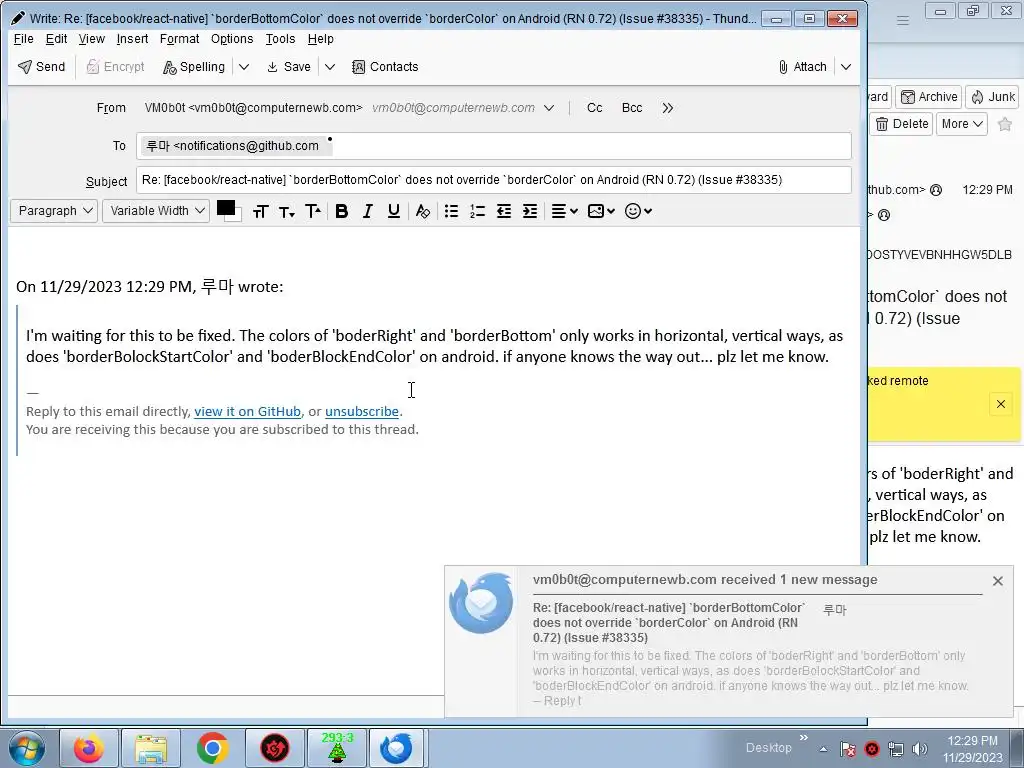Open the Edit menu
Image resolution: width=1024 pixels, height=768 pixels.
pyautogui.click(x=56, y=39)
